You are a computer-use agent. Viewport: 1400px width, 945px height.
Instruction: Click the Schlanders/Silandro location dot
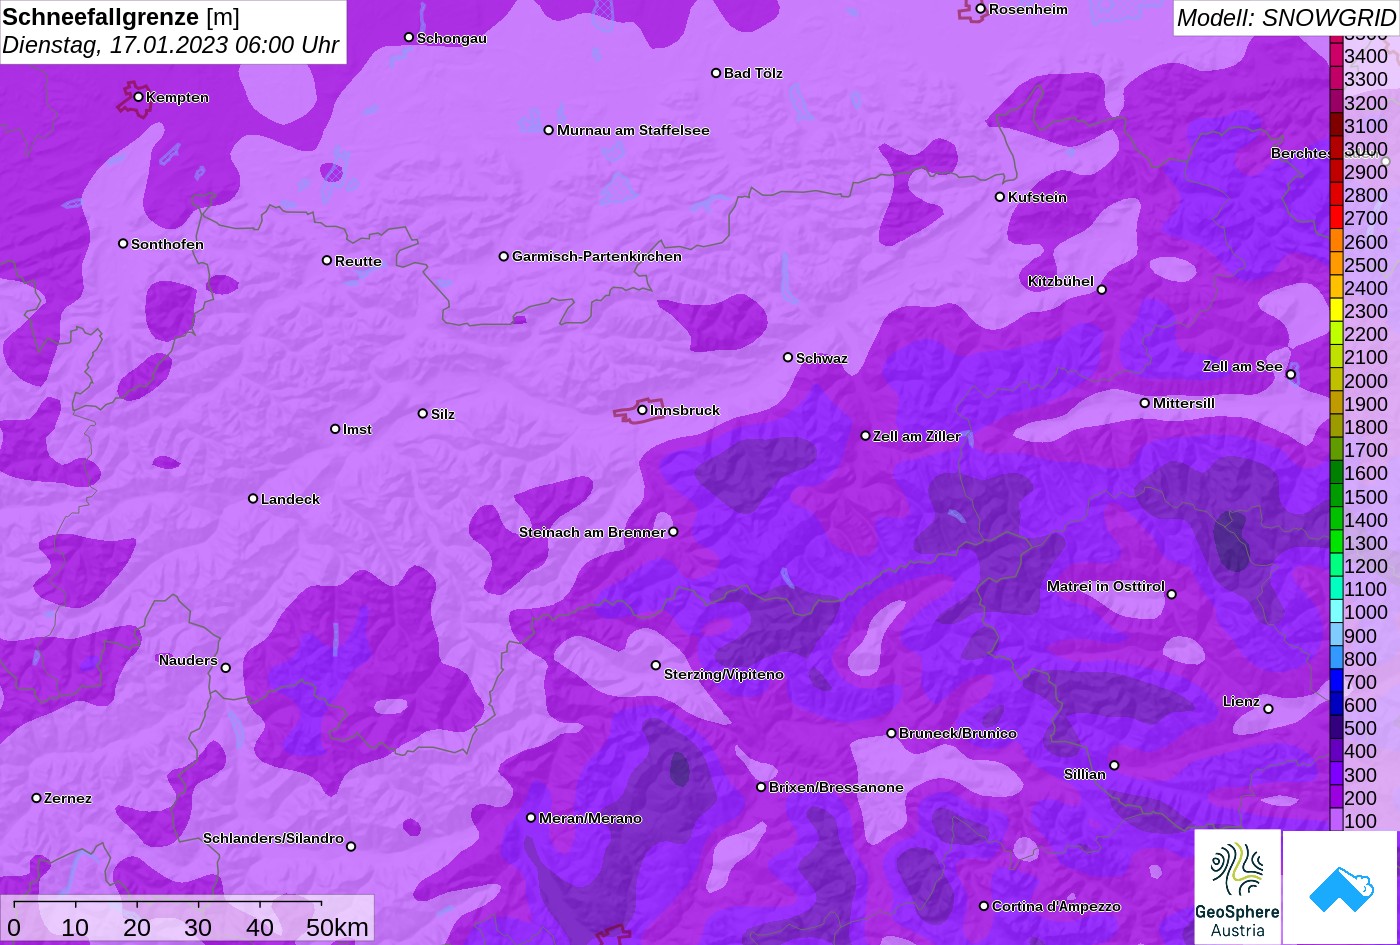351,846
